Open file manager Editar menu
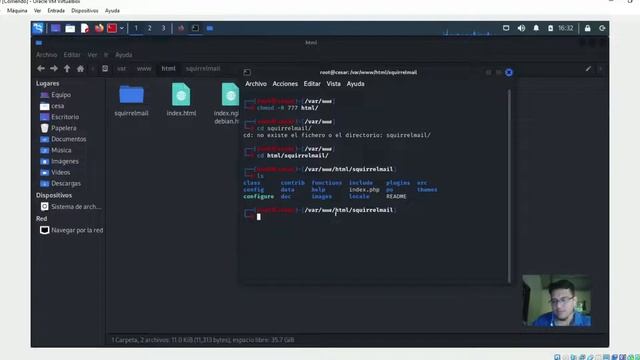The image size is (640, 360). coord(72,55)
